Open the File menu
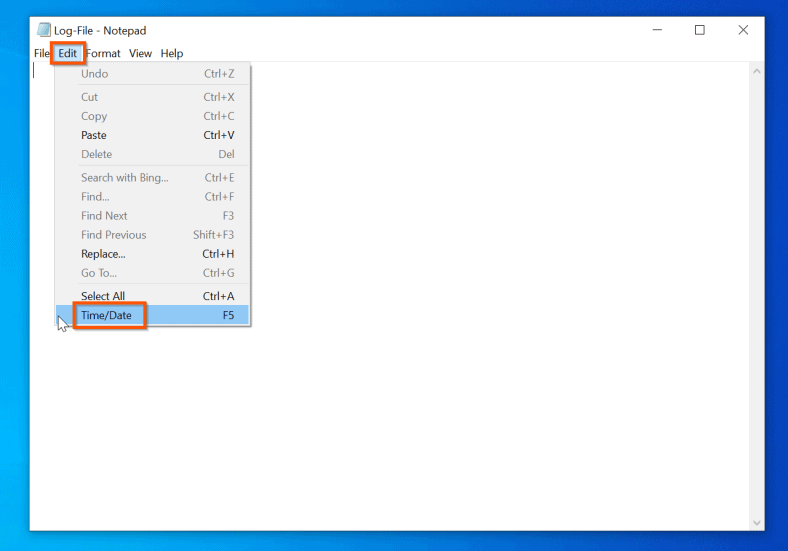 click(x=41, y=53)
